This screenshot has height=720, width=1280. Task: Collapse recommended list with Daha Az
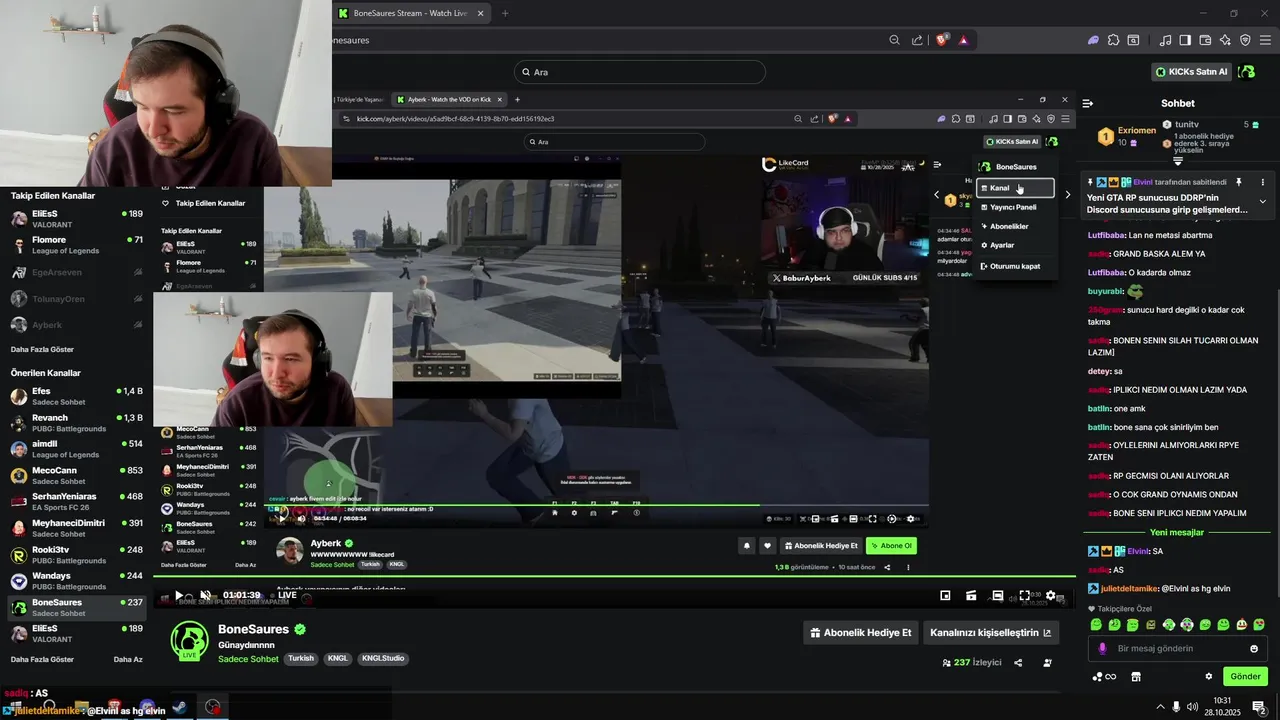[x=128, y=660]
